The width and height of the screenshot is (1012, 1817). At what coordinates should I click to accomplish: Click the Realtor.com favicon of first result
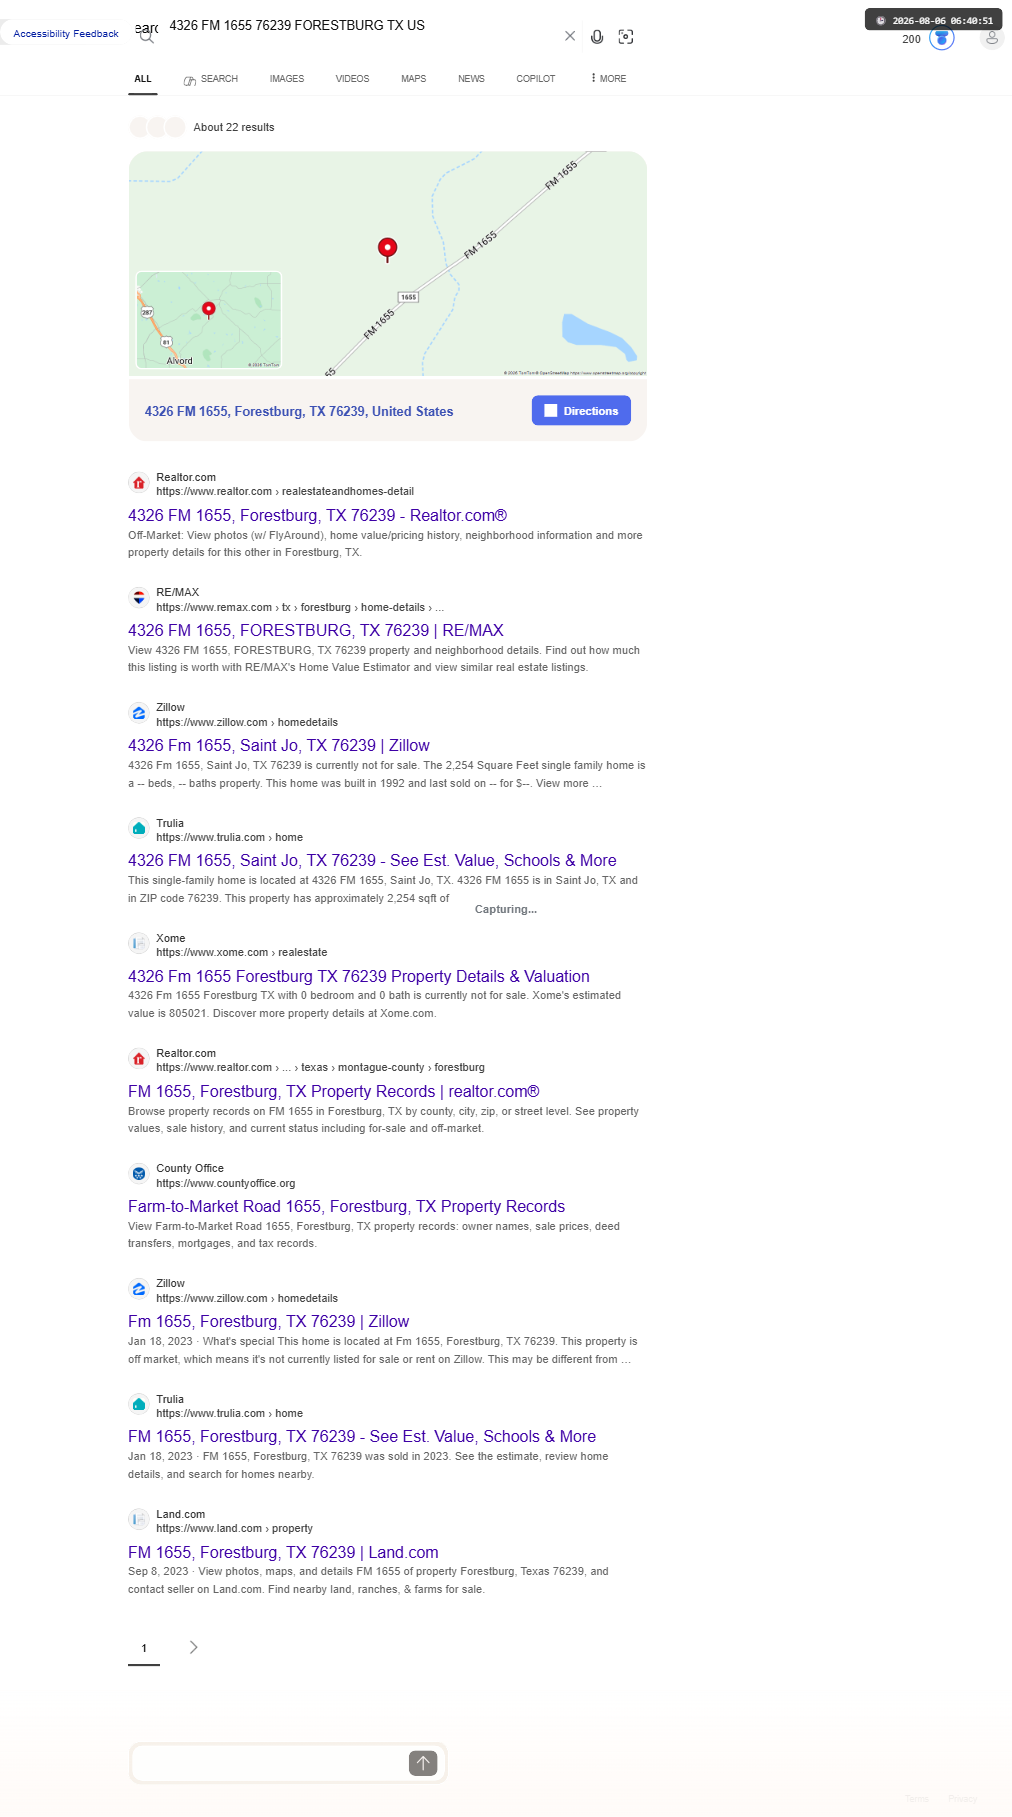[139, 483]
